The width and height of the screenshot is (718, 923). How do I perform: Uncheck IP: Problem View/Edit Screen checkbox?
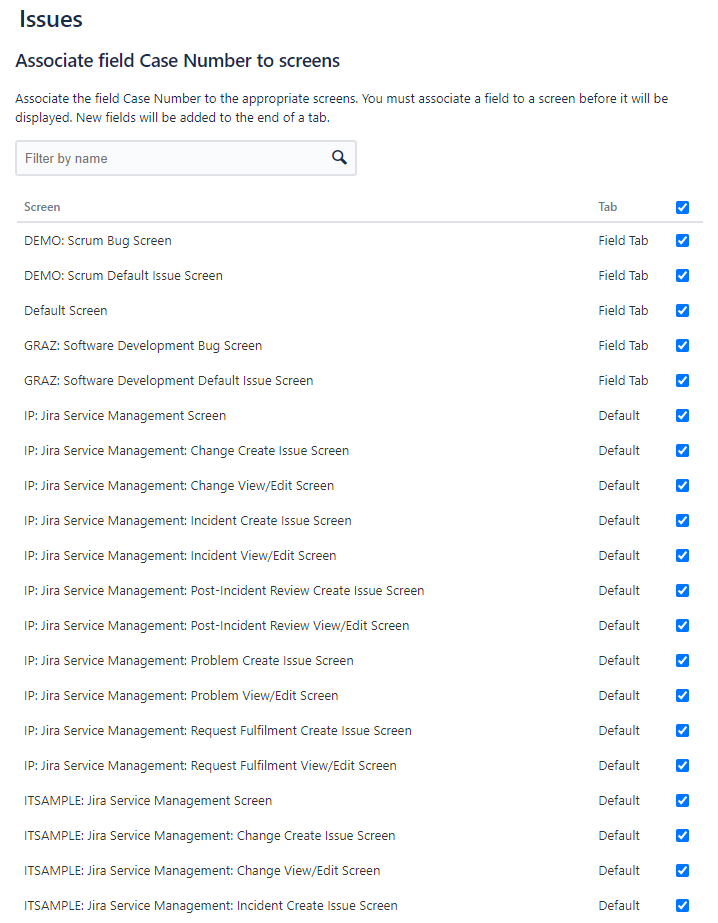[x=682, y=695]
